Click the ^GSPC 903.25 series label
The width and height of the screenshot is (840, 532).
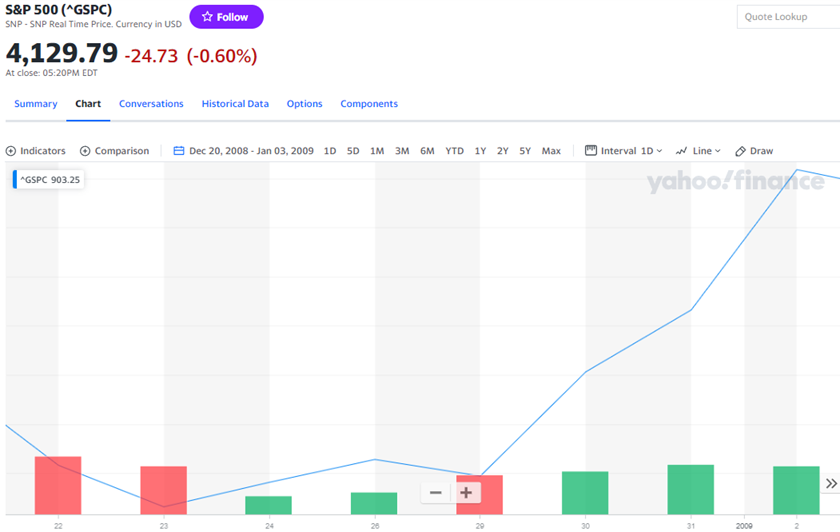coord(49,179)
